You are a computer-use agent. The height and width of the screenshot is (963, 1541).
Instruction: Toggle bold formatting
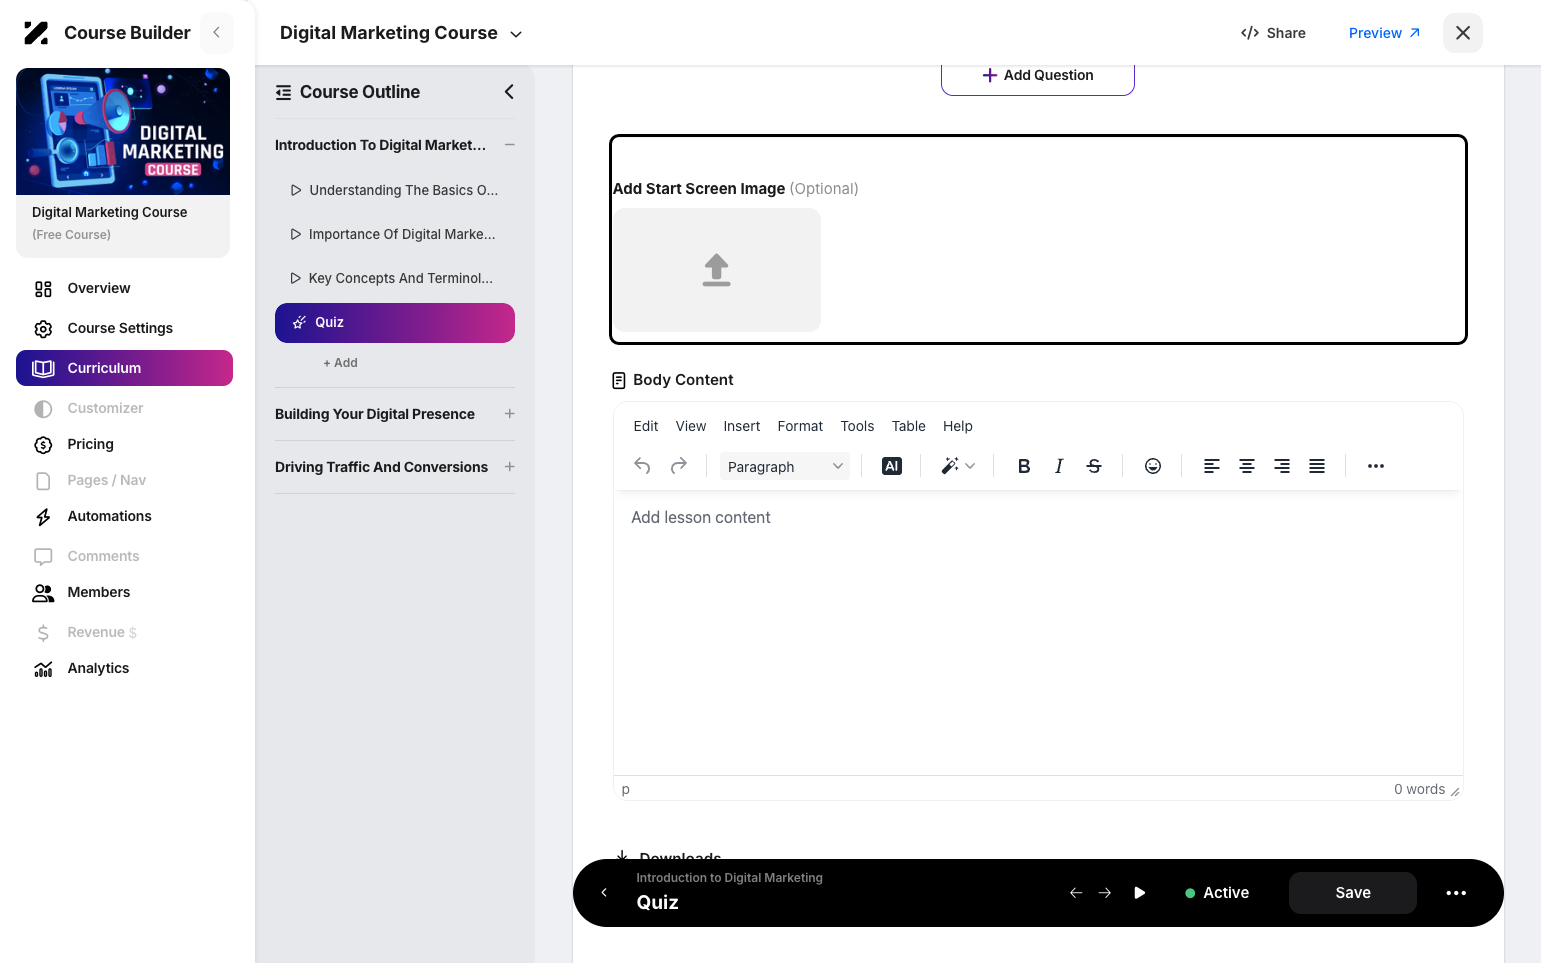pos(1024,466)
